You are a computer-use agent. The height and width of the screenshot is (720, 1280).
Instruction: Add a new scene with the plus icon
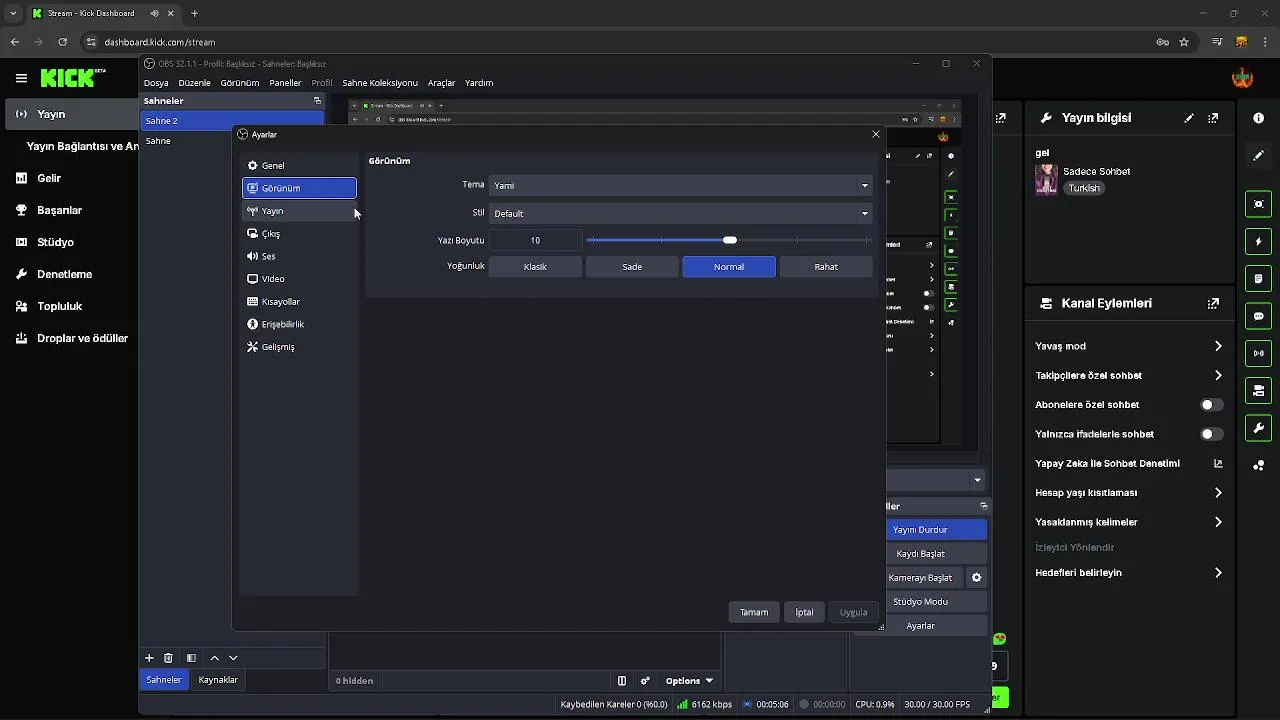pyautogui.click(x=149, y=658)
